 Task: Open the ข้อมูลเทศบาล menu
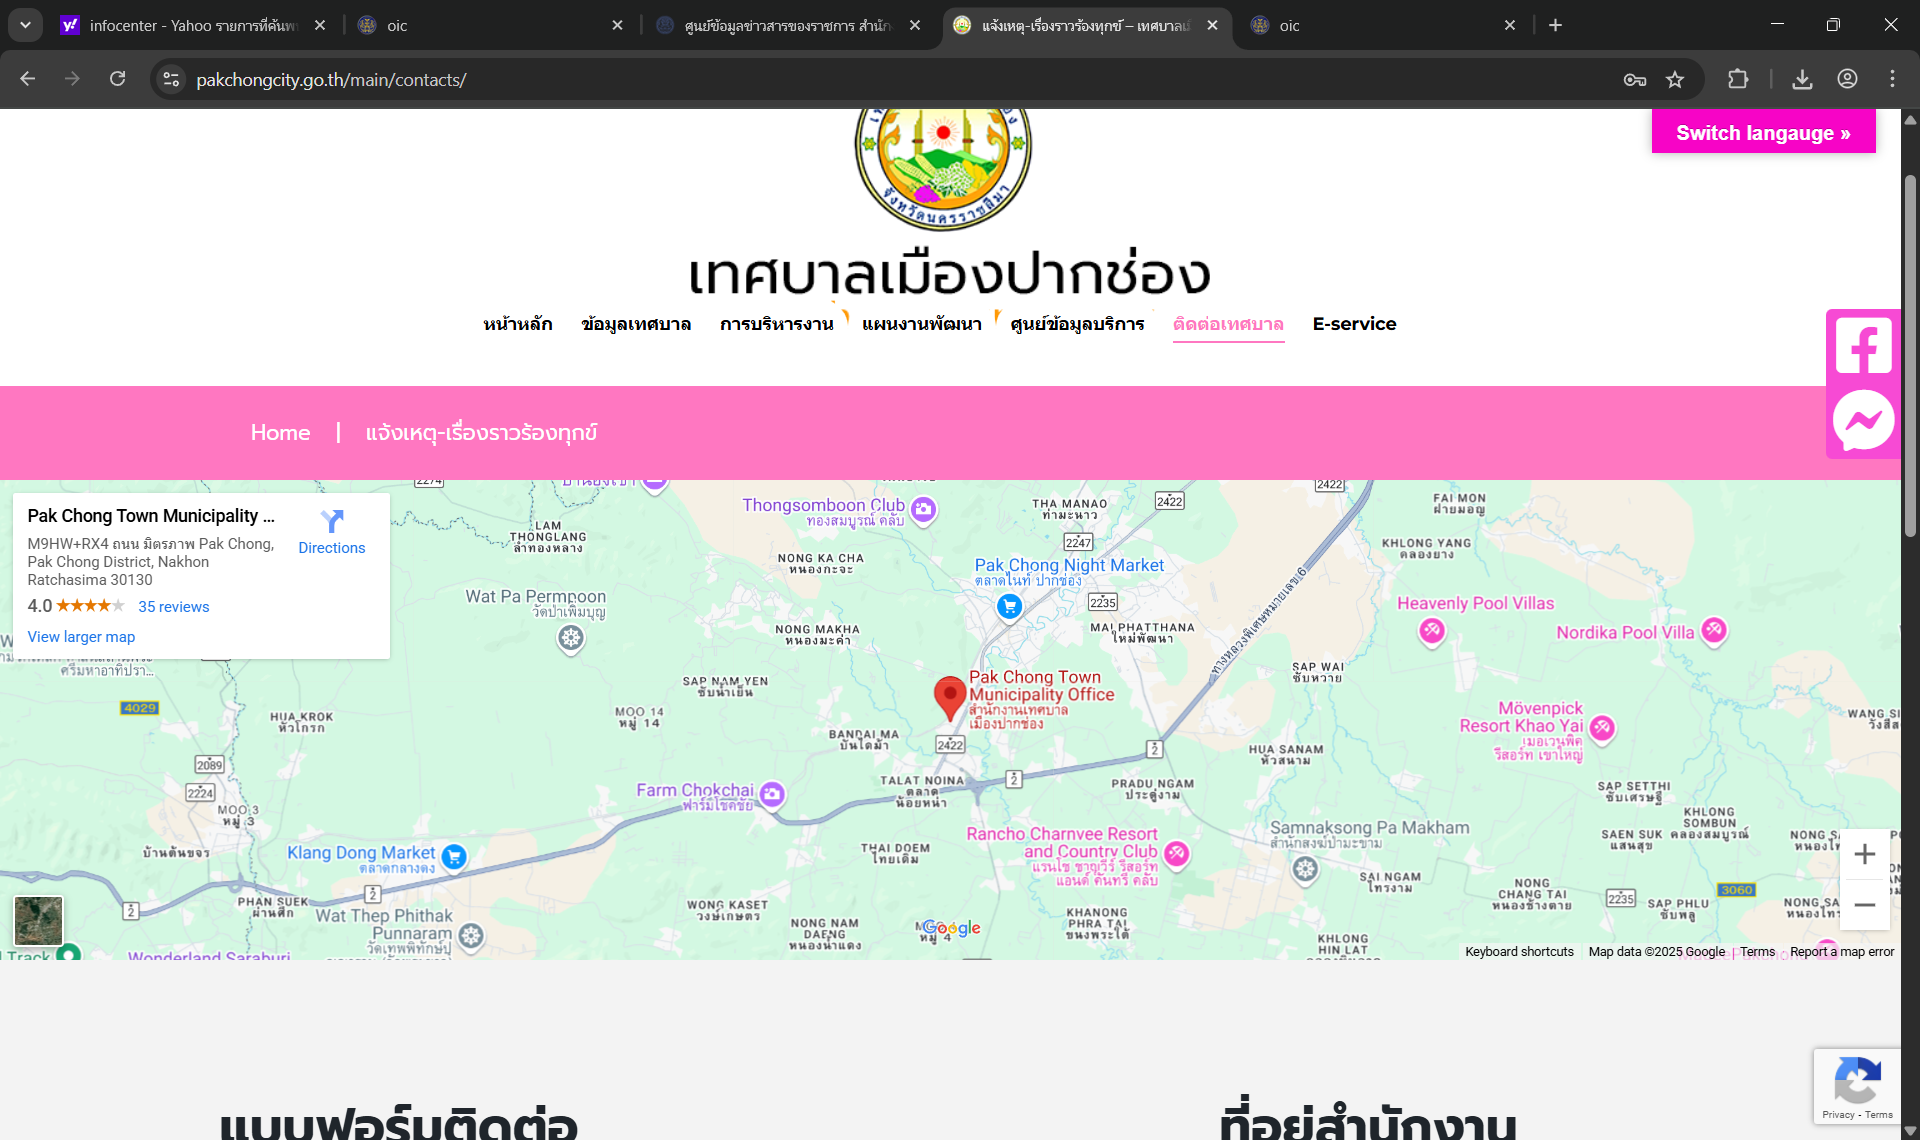click(636, 324)
